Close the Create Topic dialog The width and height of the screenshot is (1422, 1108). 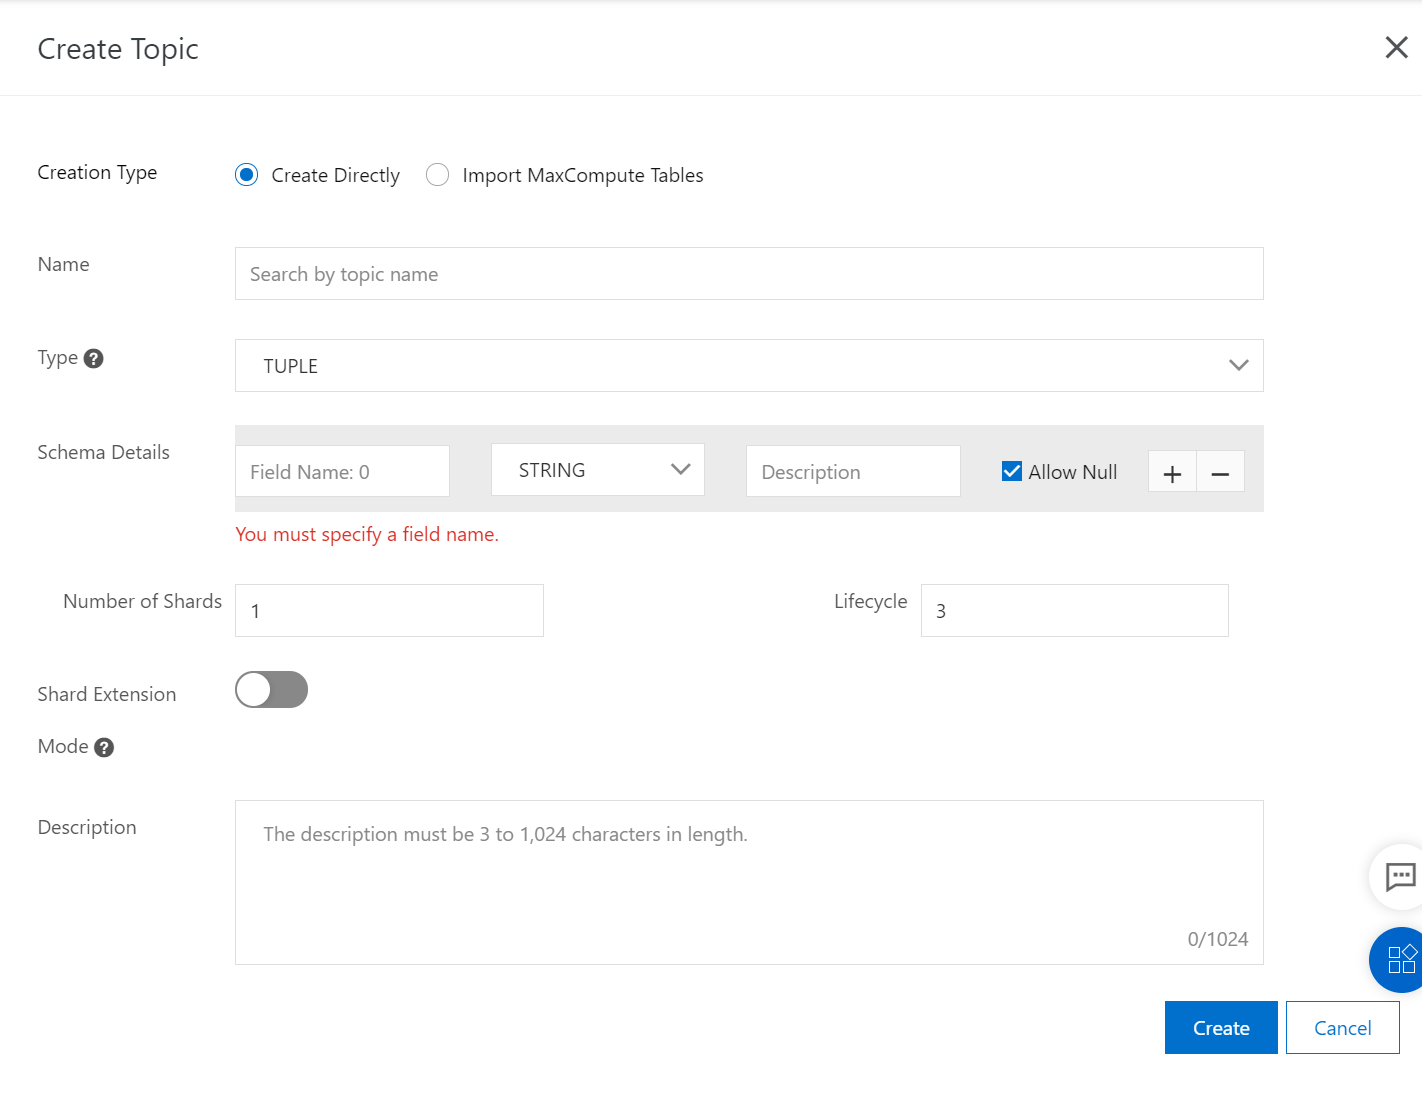click(1396, 47)
